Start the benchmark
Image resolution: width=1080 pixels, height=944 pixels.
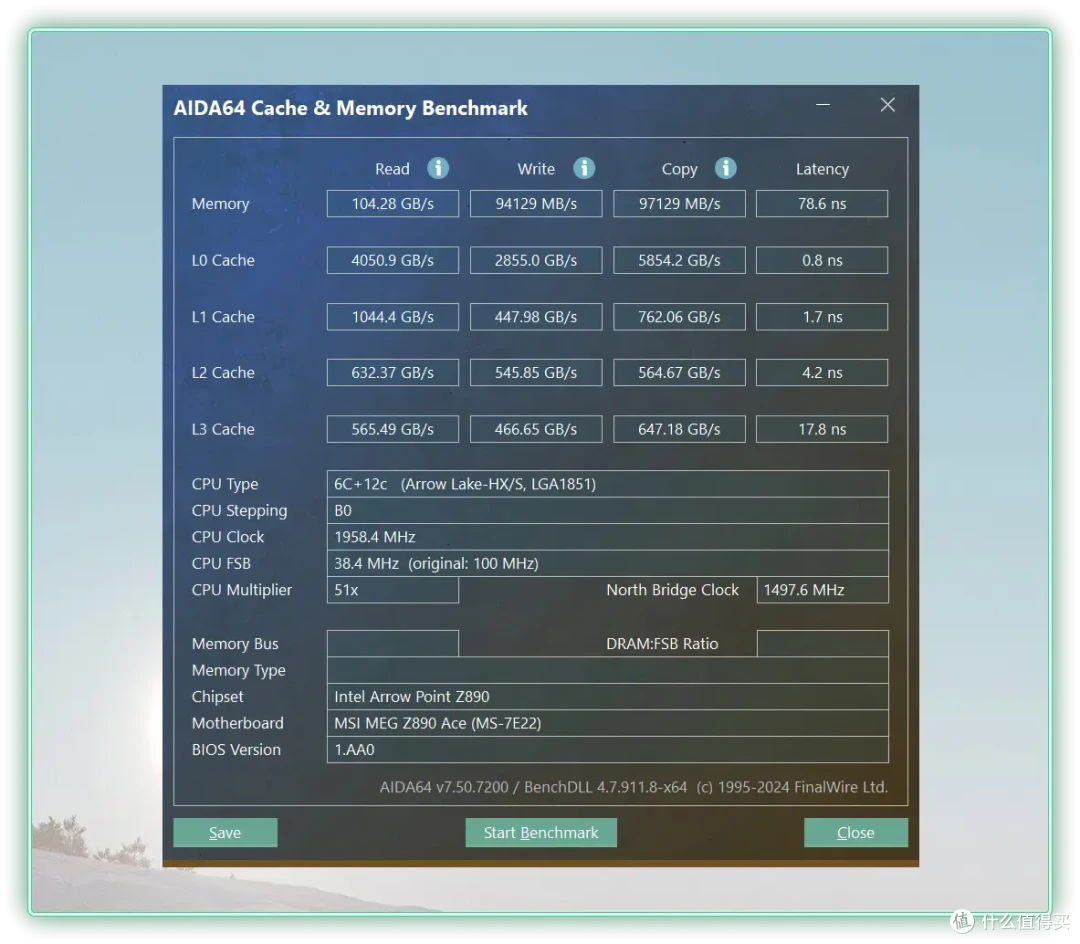(x=541, y=832)
